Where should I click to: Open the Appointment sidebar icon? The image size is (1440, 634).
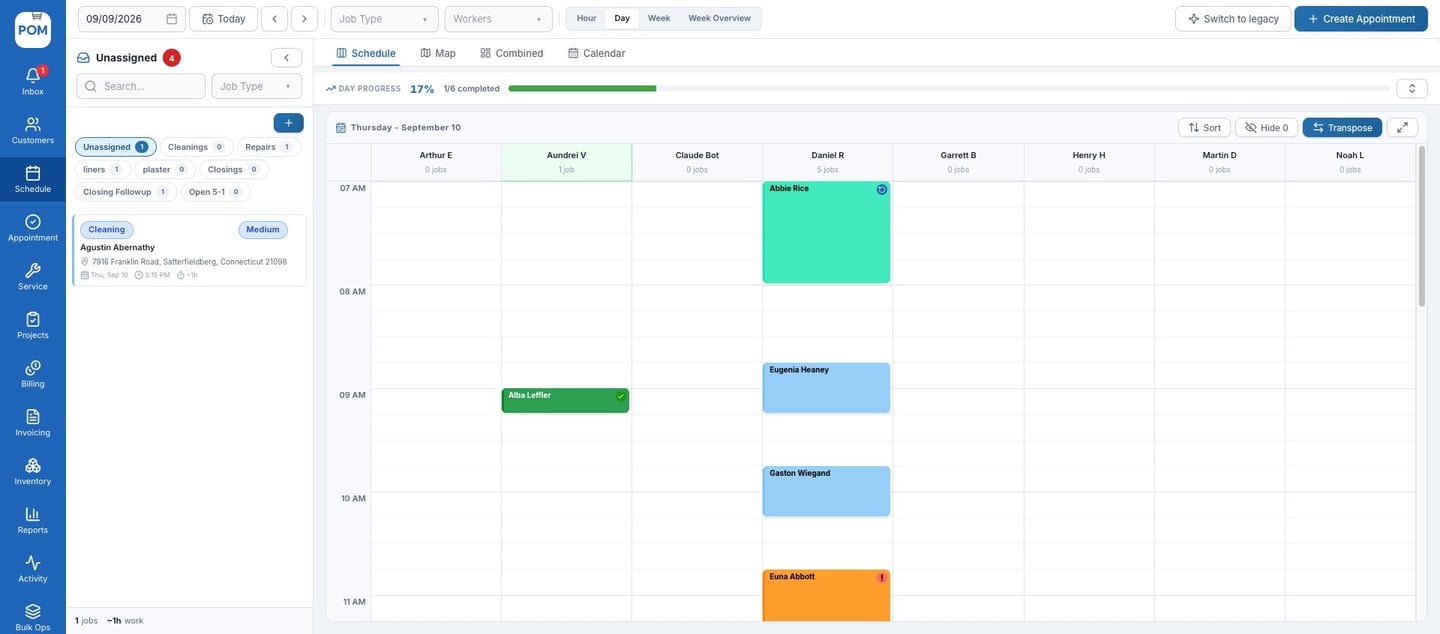pos(33,228)
